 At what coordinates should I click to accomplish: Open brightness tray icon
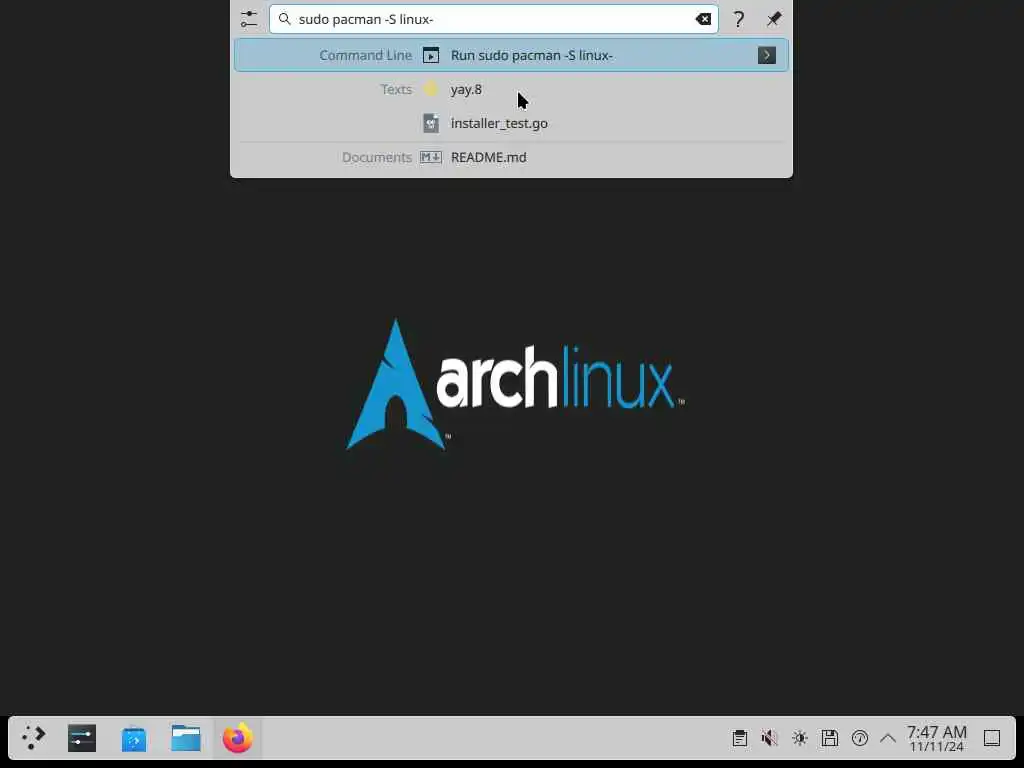799,739
